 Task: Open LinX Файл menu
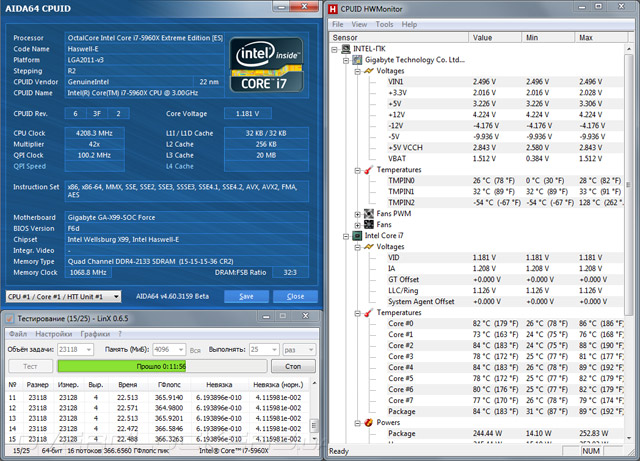pyautogui.click(x=18, y=334)
